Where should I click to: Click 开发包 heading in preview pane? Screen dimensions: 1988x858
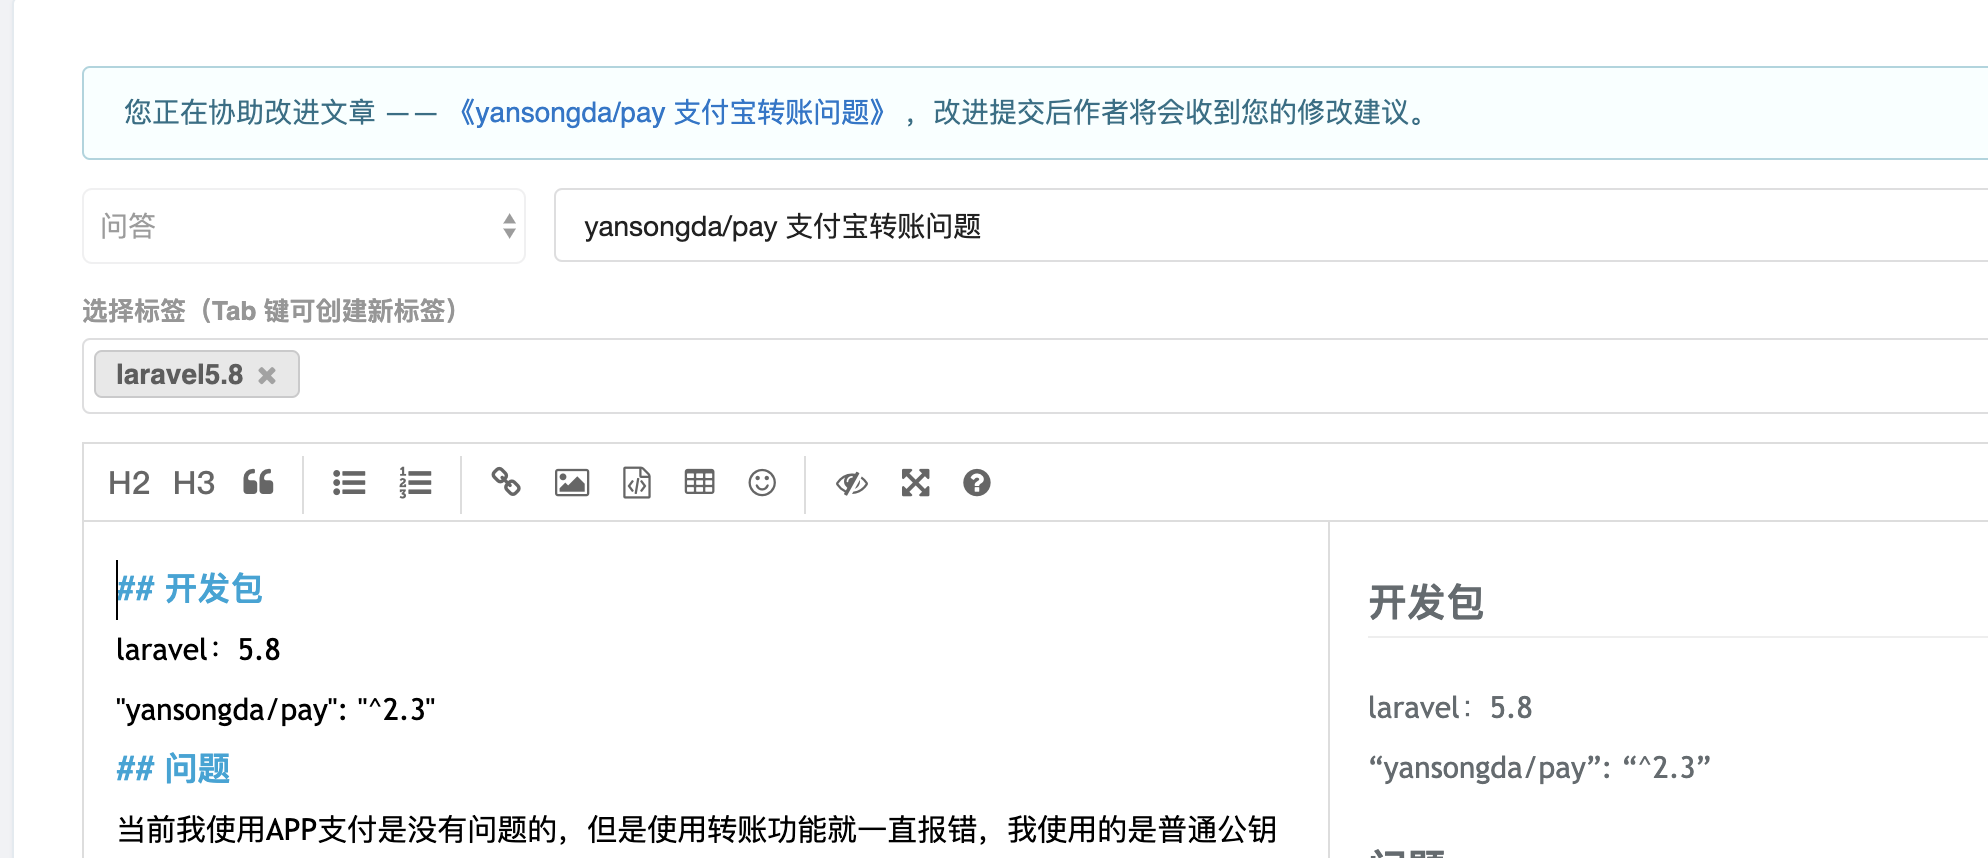tap(1426, 603)
